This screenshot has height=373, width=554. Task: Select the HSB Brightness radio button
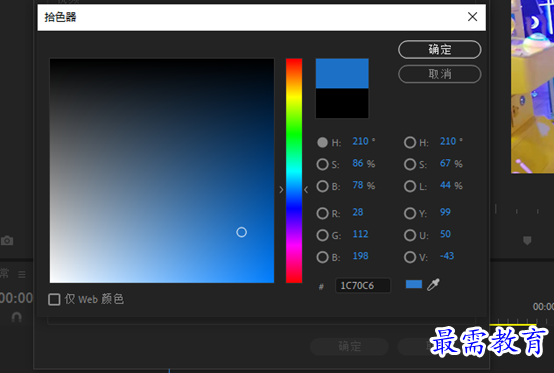click(322, 186)
